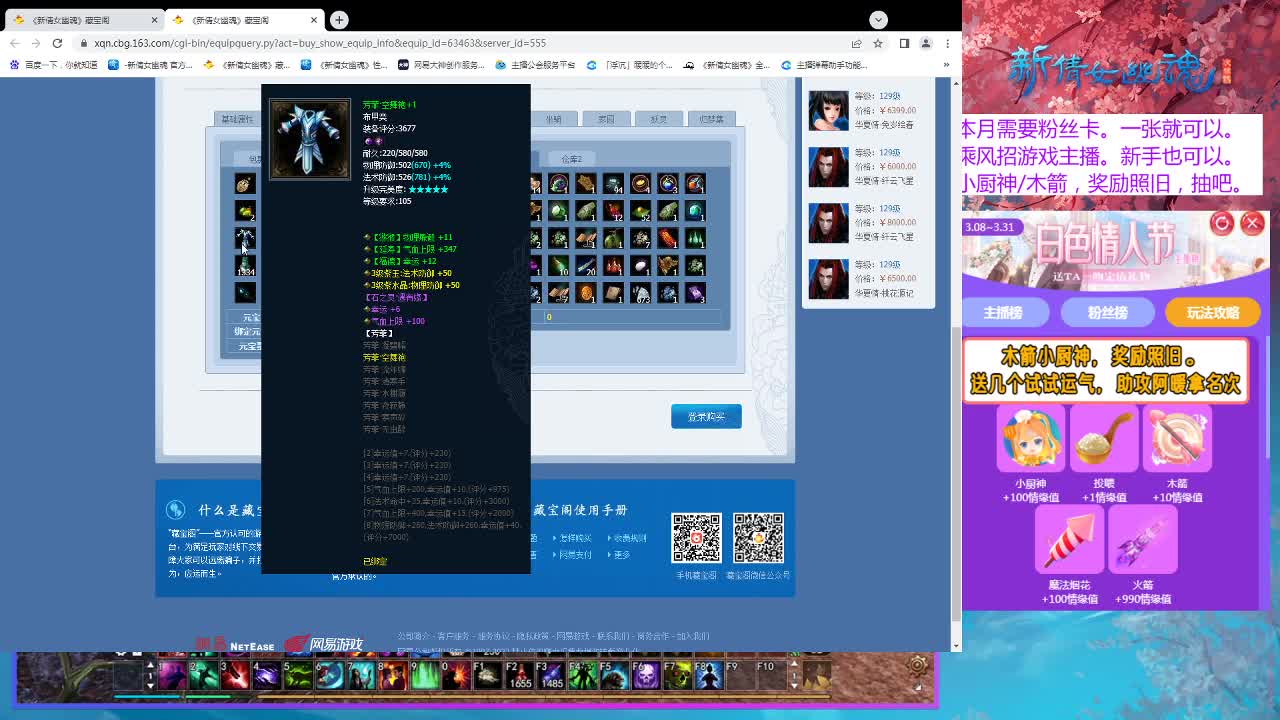Open the Chrome profile avatar

(x=926, y=43)
